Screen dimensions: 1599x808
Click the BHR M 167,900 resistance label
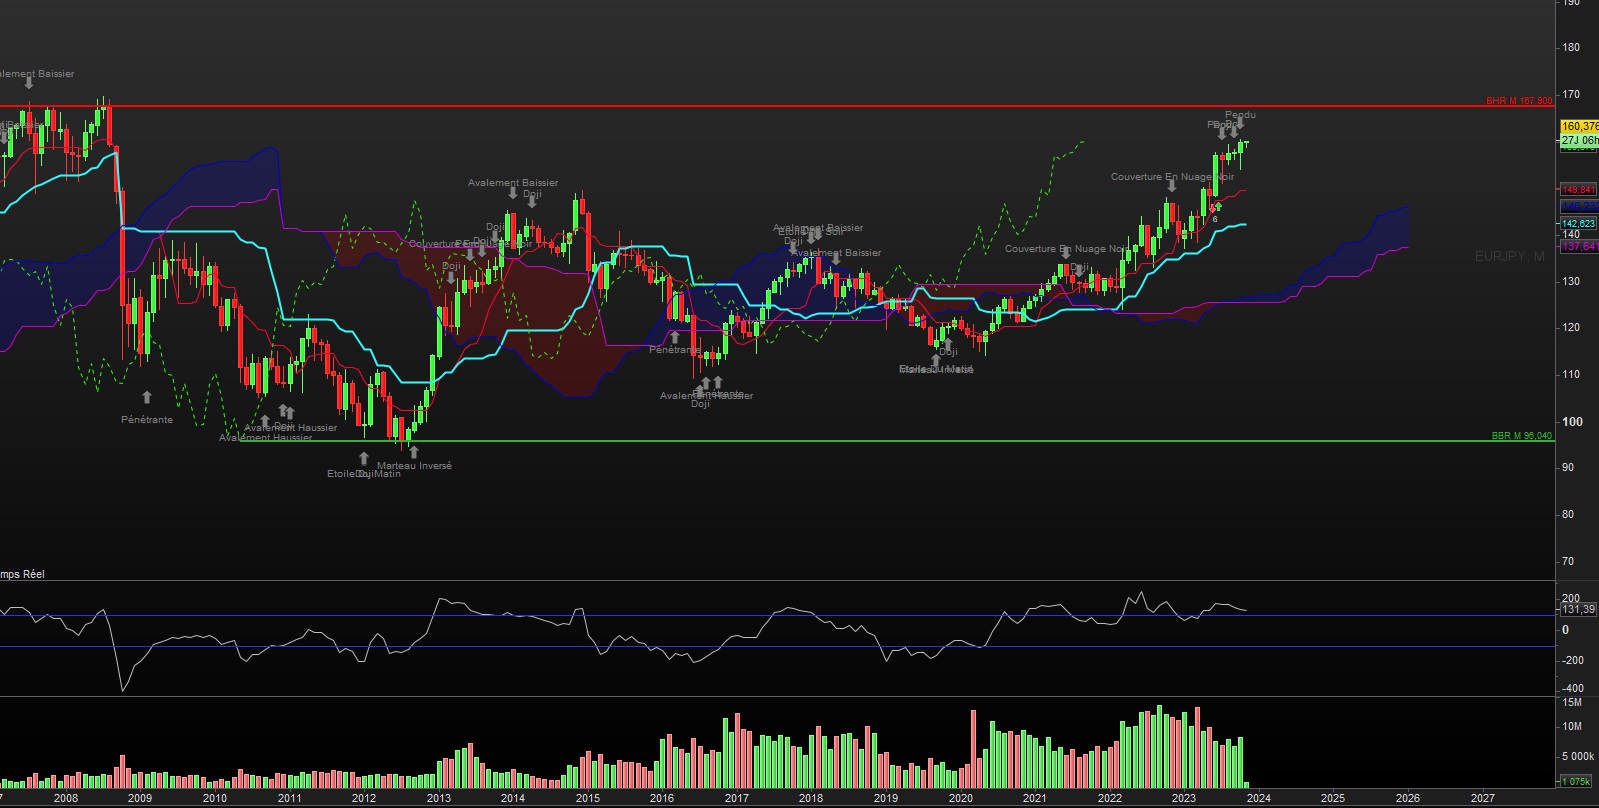[1518, 101]
